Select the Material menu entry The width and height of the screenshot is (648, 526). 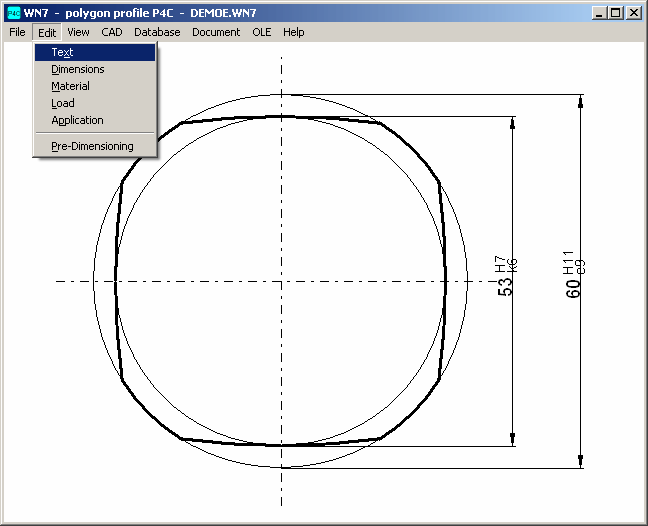pyautogui.click(x=70, y=86)
